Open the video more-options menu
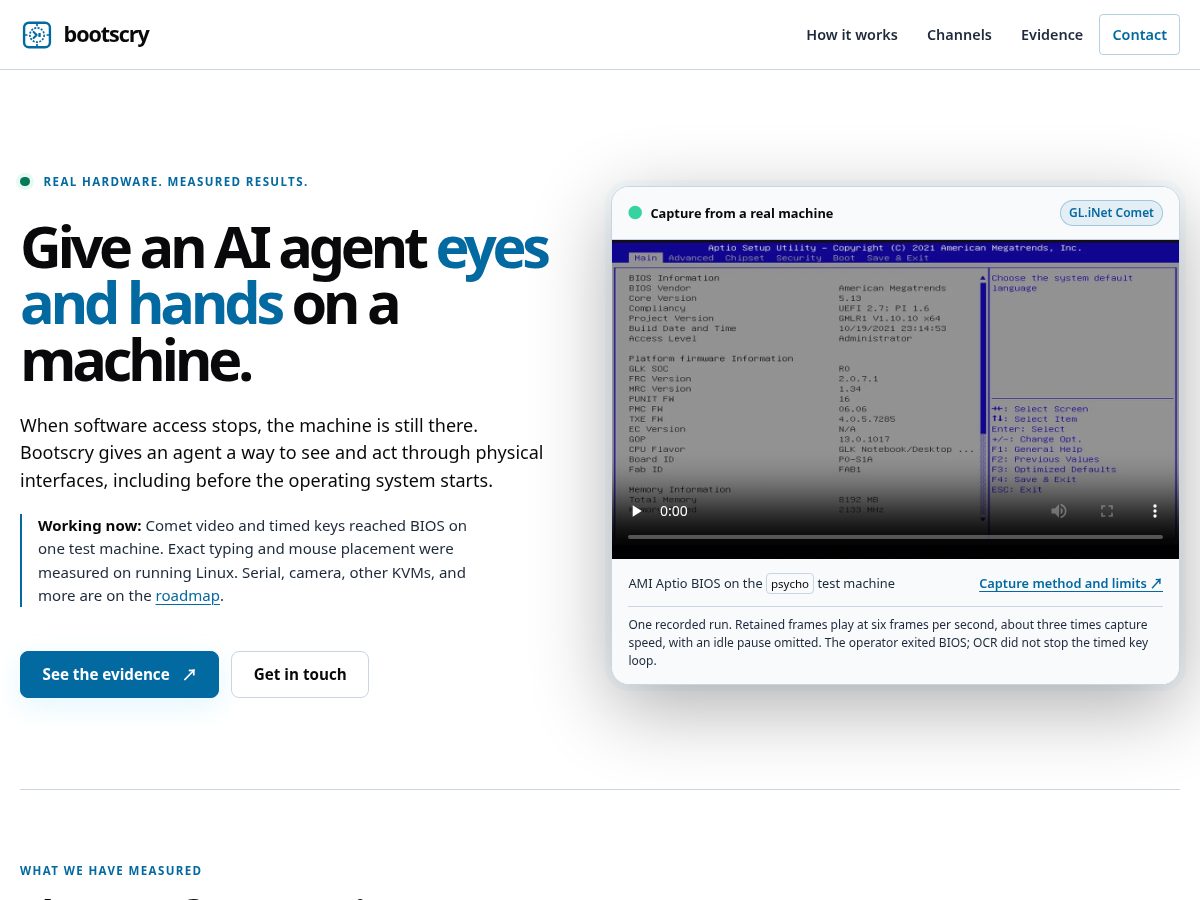This screenshot has width=1200, height=900. (1155, 511)
